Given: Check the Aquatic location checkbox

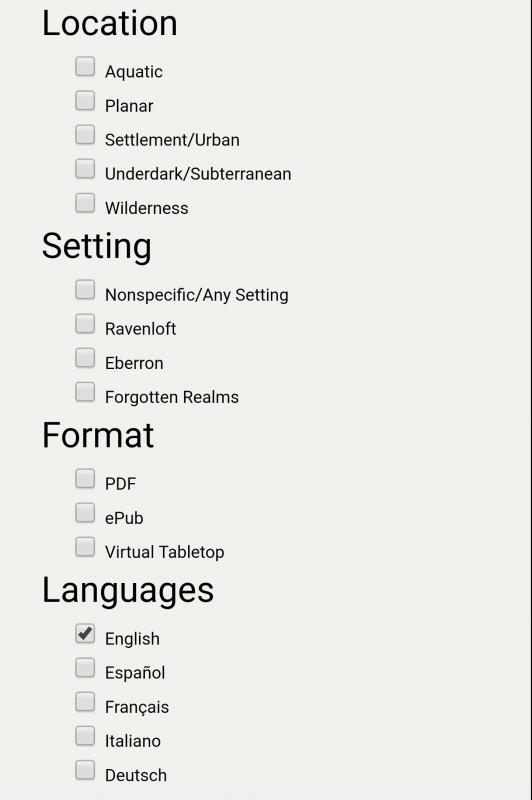Looking at the screenshot, I should click(85, 66).
